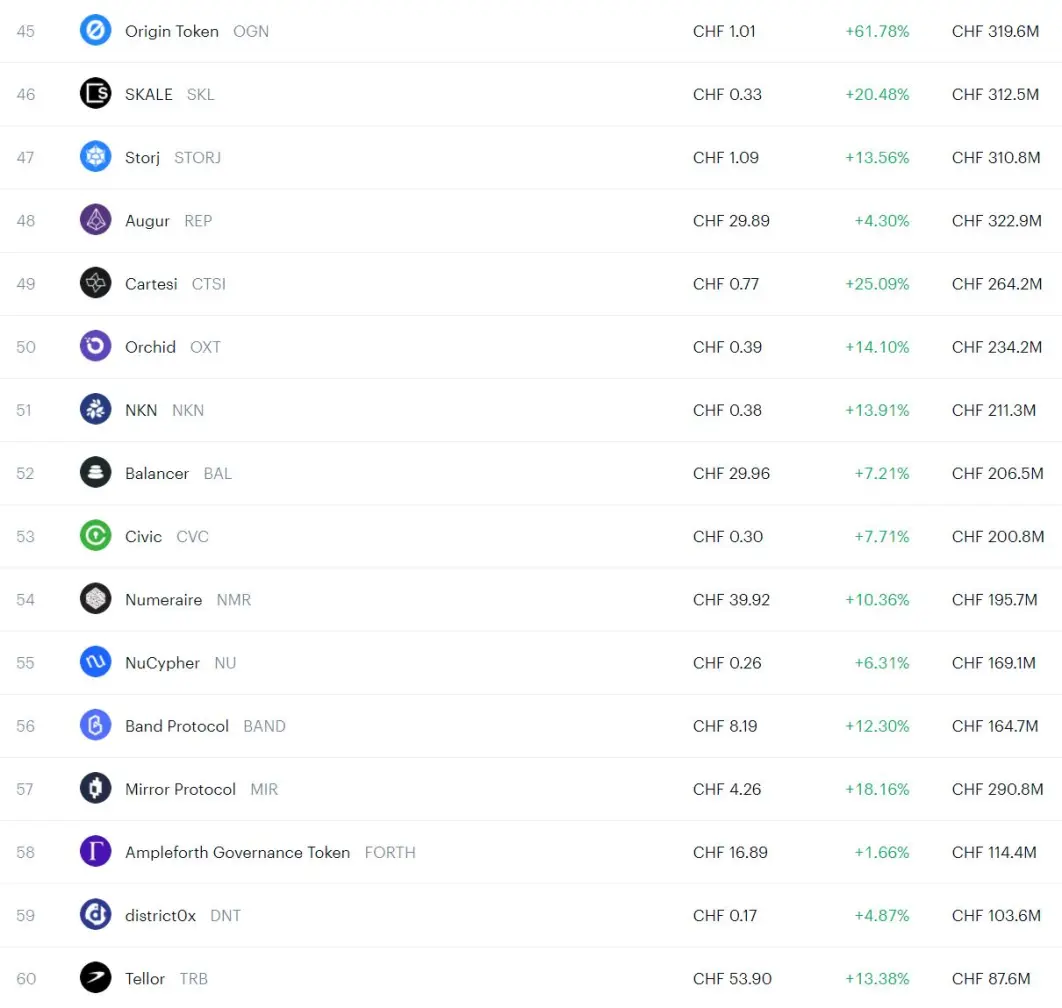The width and height of the screenshot is (1062, 1008).
Task: Select the Ampleforth Governance Token icon
Action: (x=95, y=852)
